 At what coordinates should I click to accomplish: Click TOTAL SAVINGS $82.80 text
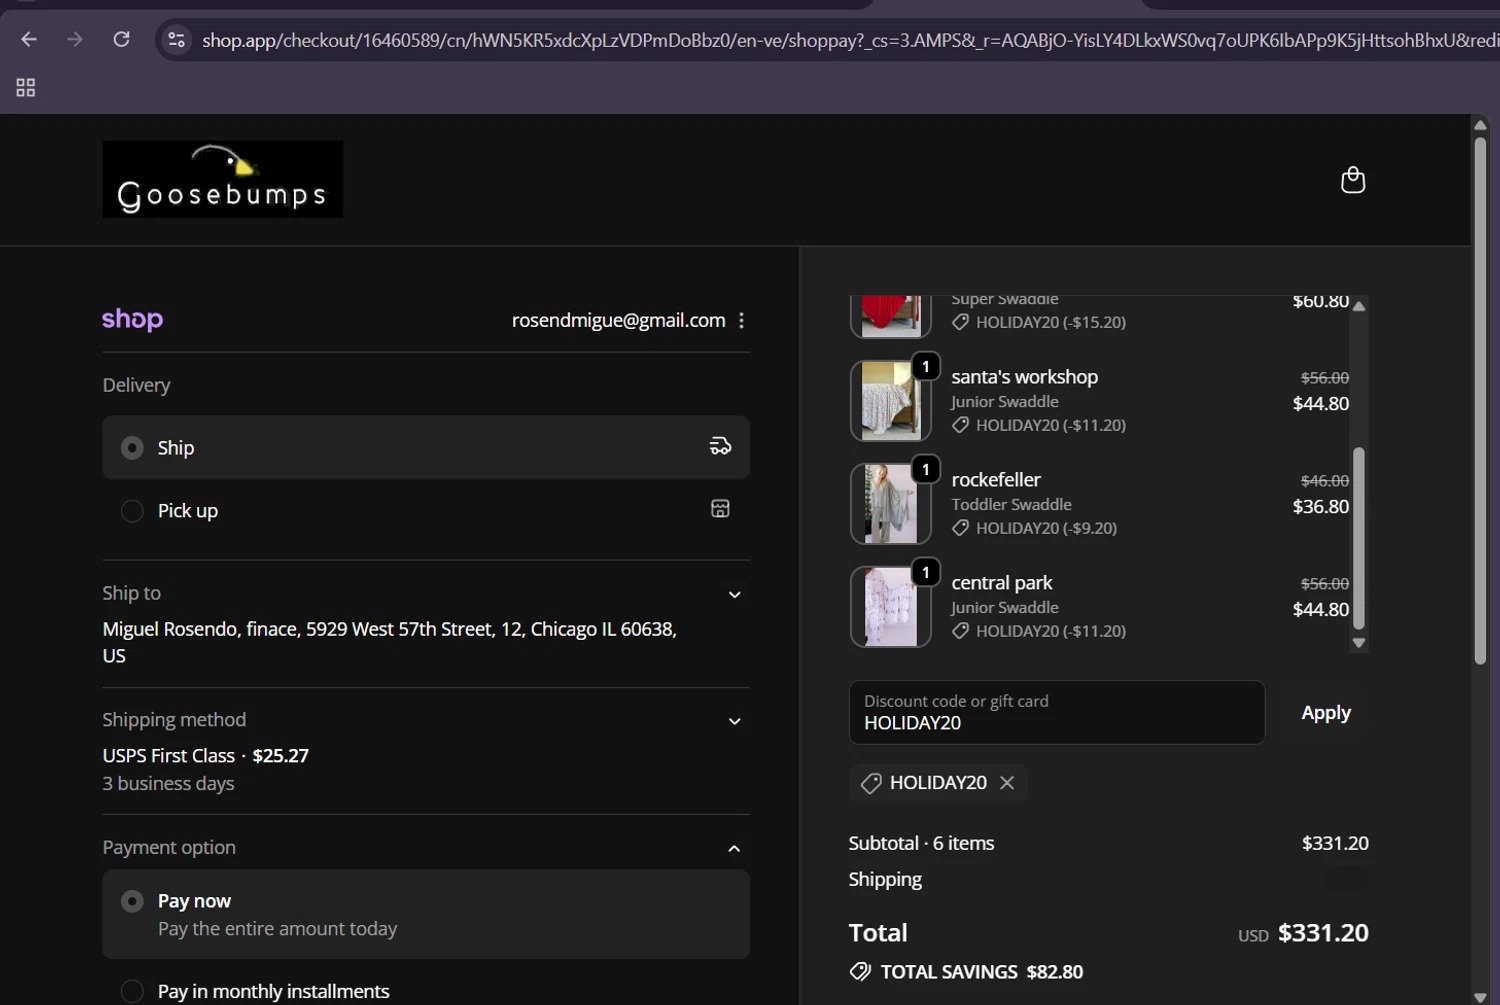[981, 972]
